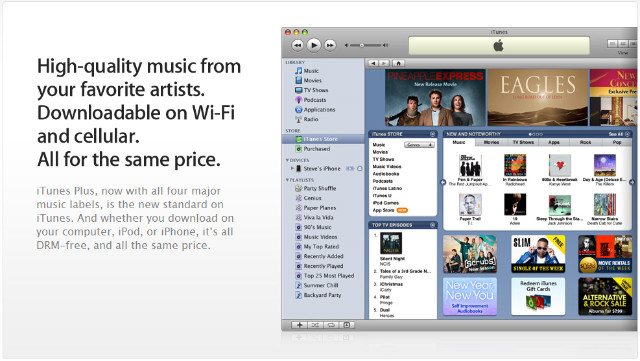Open Slim Single of the Week tile

pos(538,254)
